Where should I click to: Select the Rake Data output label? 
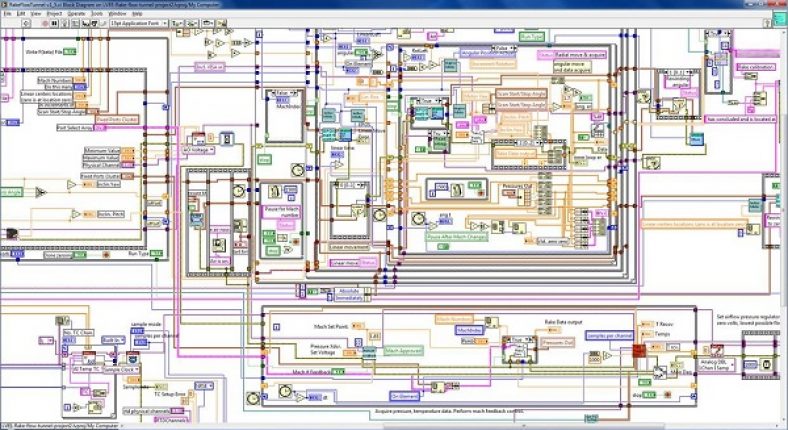point(563,322)
